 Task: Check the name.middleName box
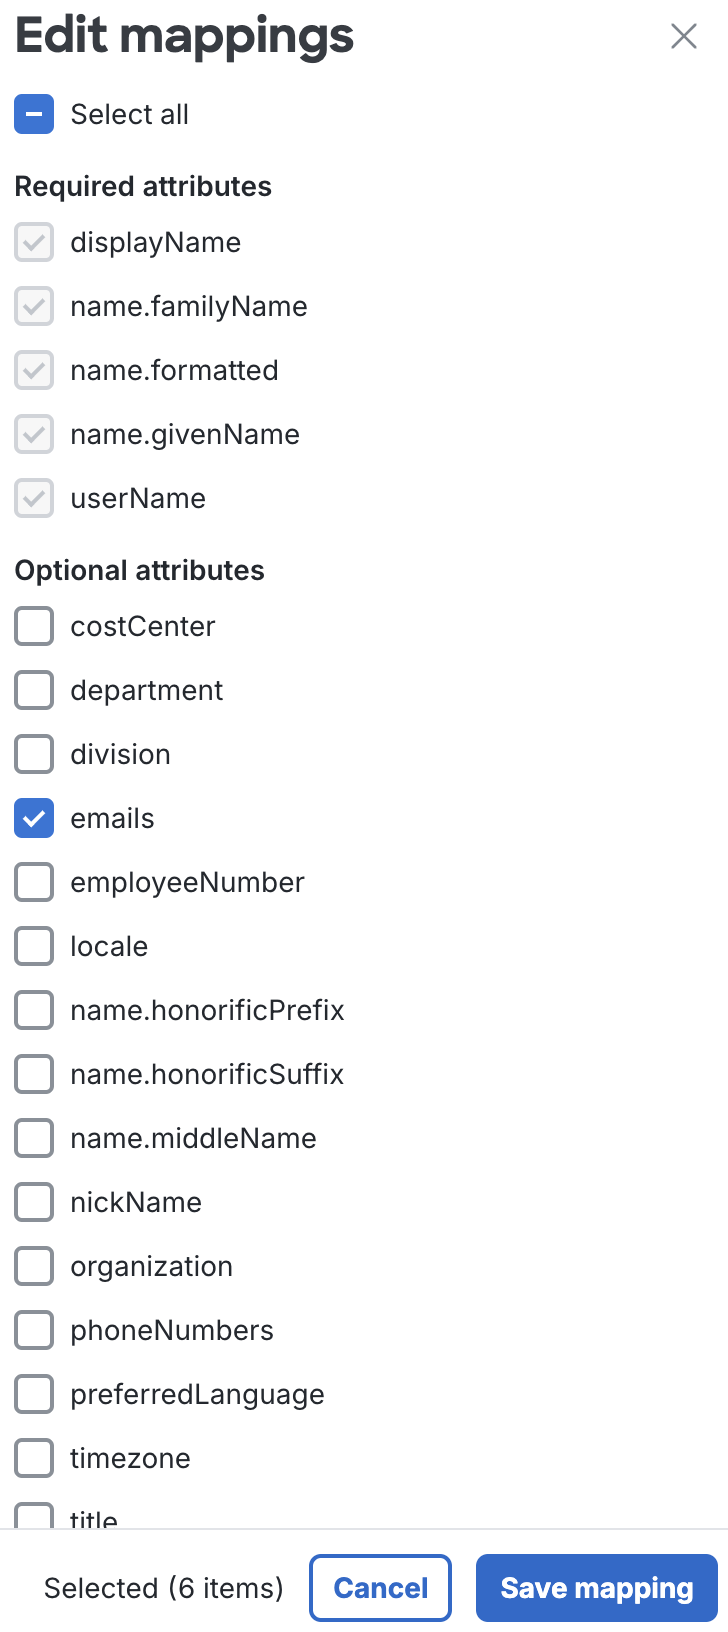pyautogui.click(x=33, y=1138)
